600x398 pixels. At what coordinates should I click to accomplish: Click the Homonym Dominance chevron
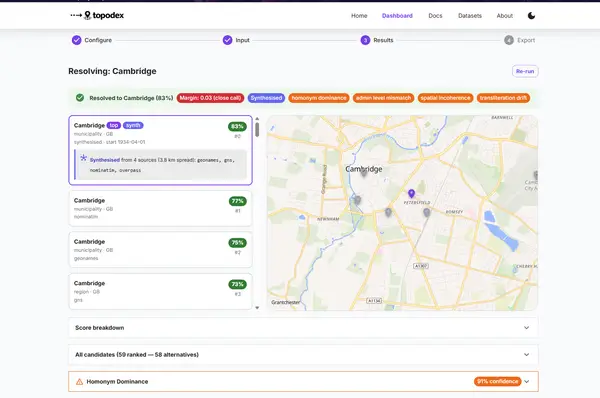click(x=527, y=382)
